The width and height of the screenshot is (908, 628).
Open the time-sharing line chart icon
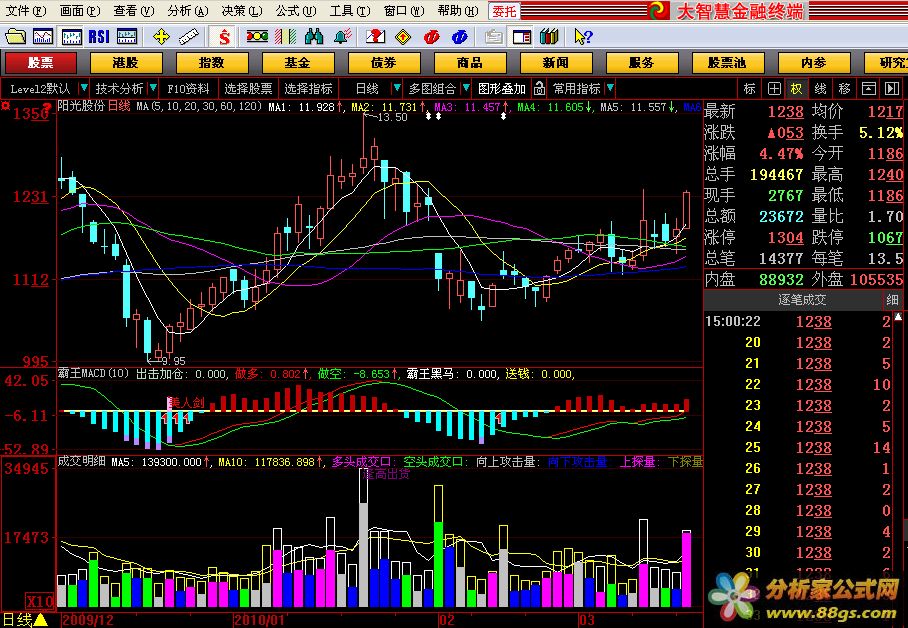tap(43, 37)
